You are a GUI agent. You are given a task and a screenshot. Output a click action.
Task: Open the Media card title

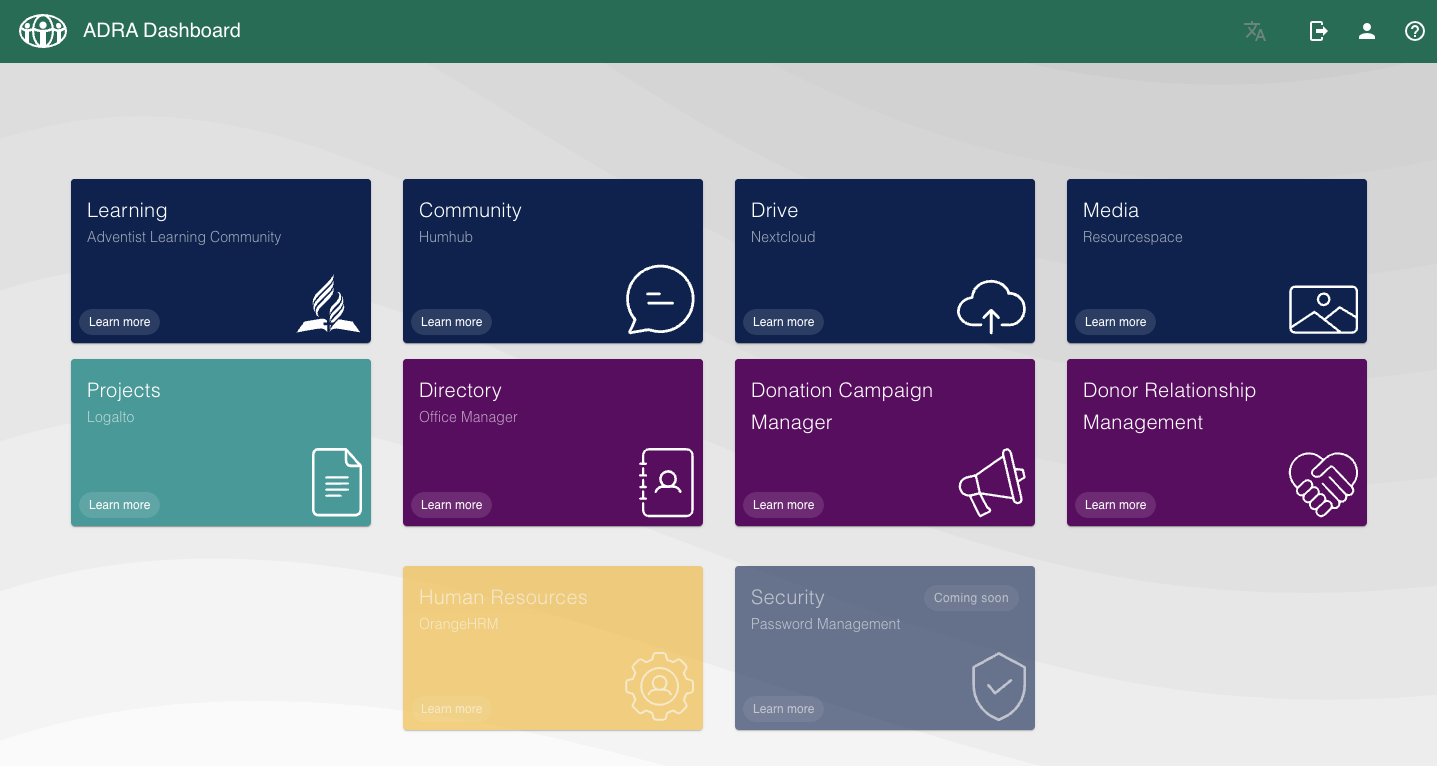pos(1111,210)
